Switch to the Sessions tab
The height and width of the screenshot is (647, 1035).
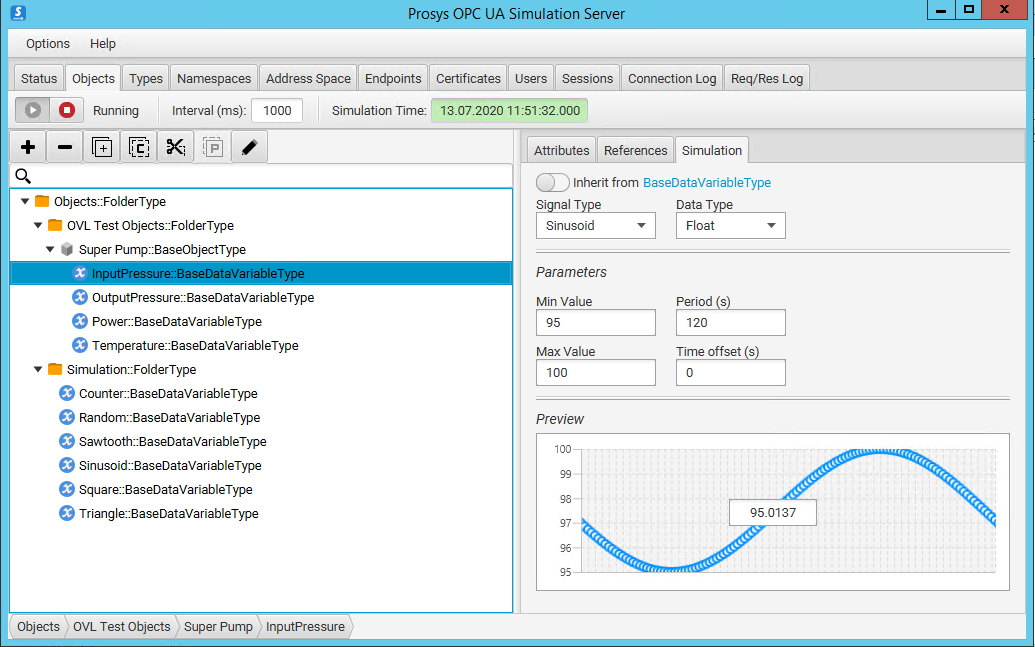pos(587,79)
